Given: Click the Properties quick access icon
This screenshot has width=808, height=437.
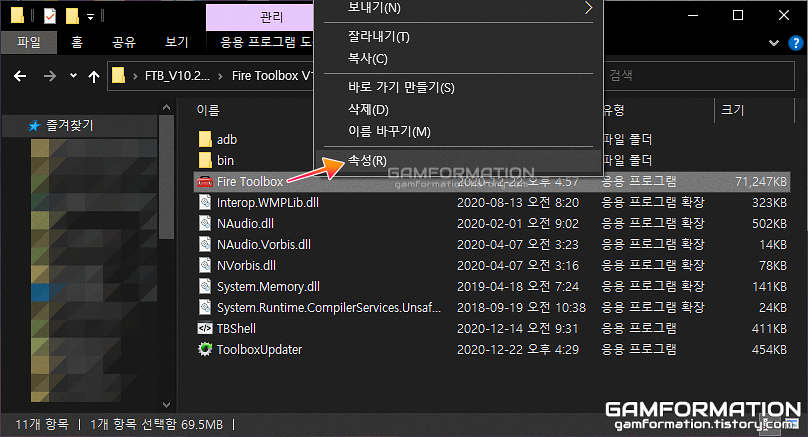Looking at the screenshot, I should point(49,16).
